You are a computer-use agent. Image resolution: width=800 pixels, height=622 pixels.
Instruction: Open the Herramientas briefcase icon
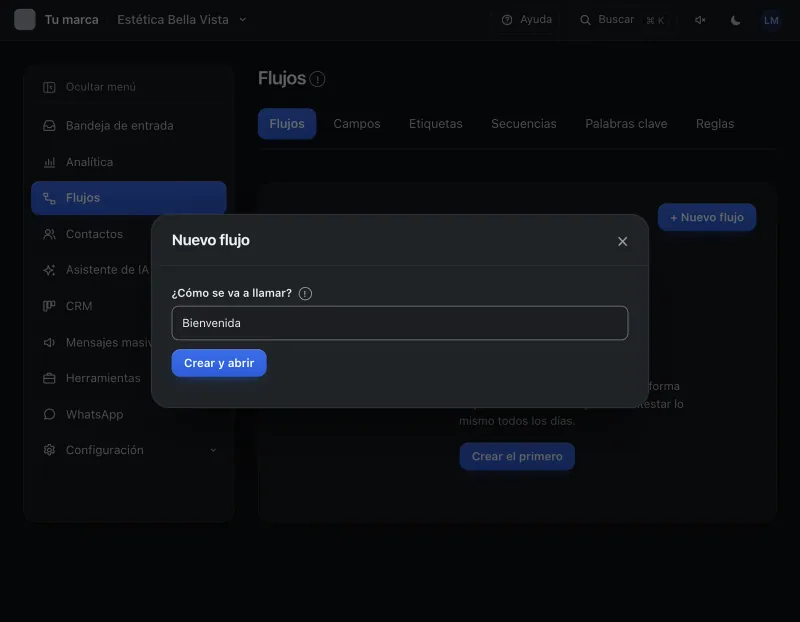[x=49, y=379]
